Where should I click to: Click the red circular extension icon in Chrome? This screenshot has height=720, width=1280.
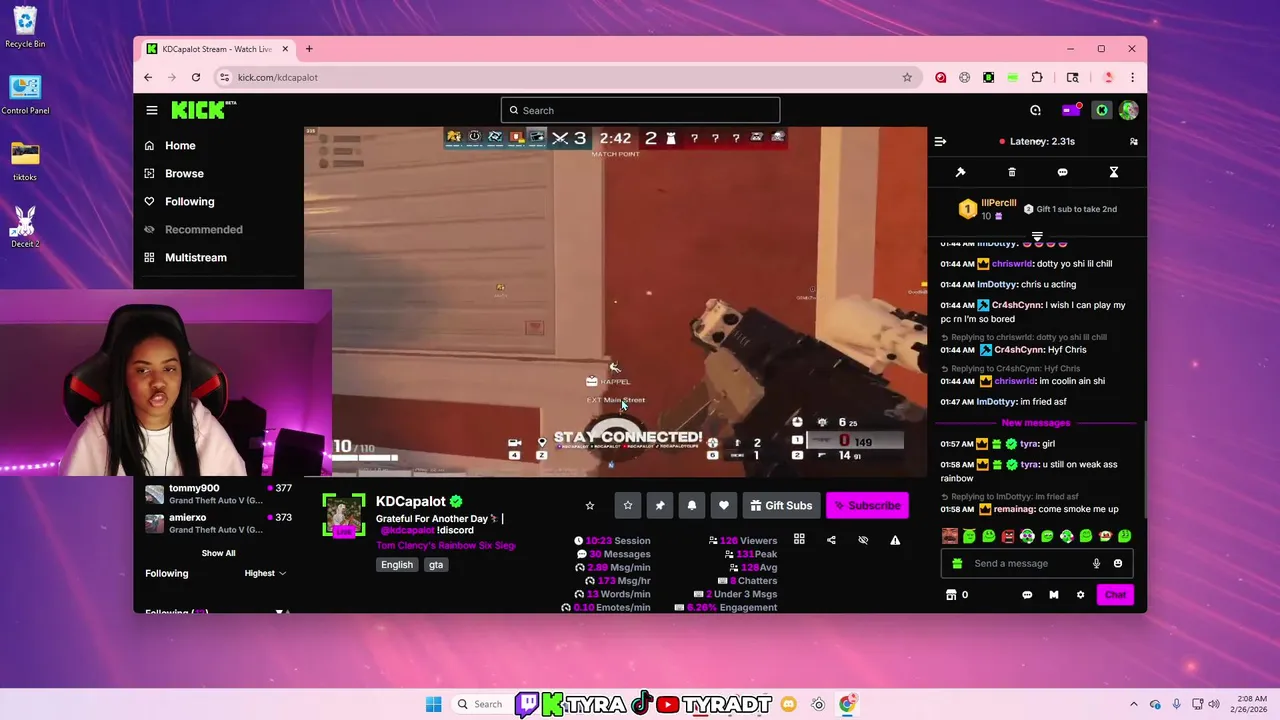[941, 77]
